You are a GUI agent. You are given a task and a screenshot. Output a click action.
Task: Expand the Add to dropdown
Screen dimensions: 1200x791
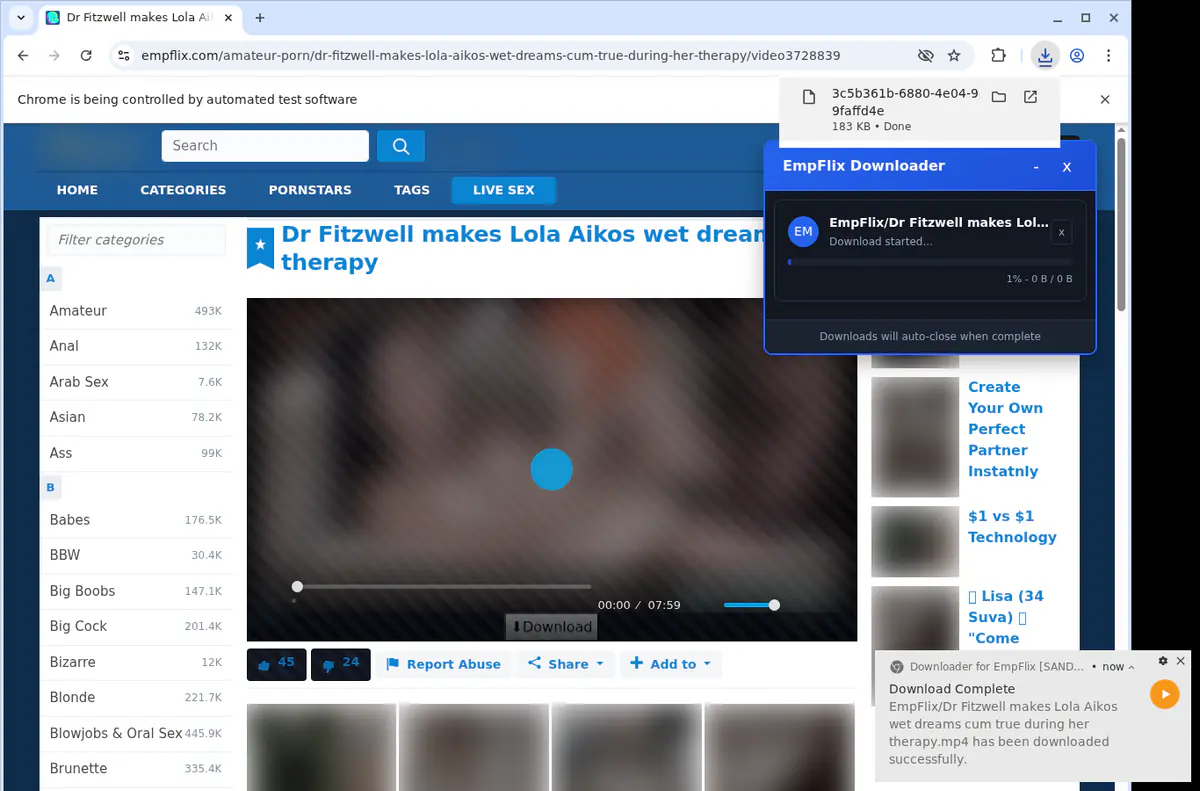tap(671, 664)
